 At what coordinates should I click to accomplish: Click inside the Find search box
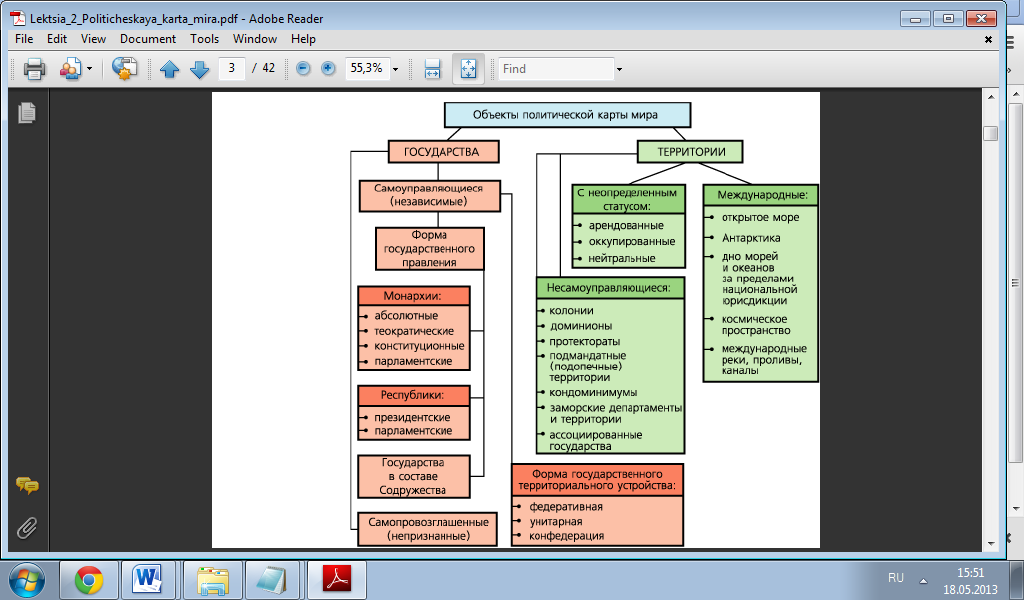[556, 69]
